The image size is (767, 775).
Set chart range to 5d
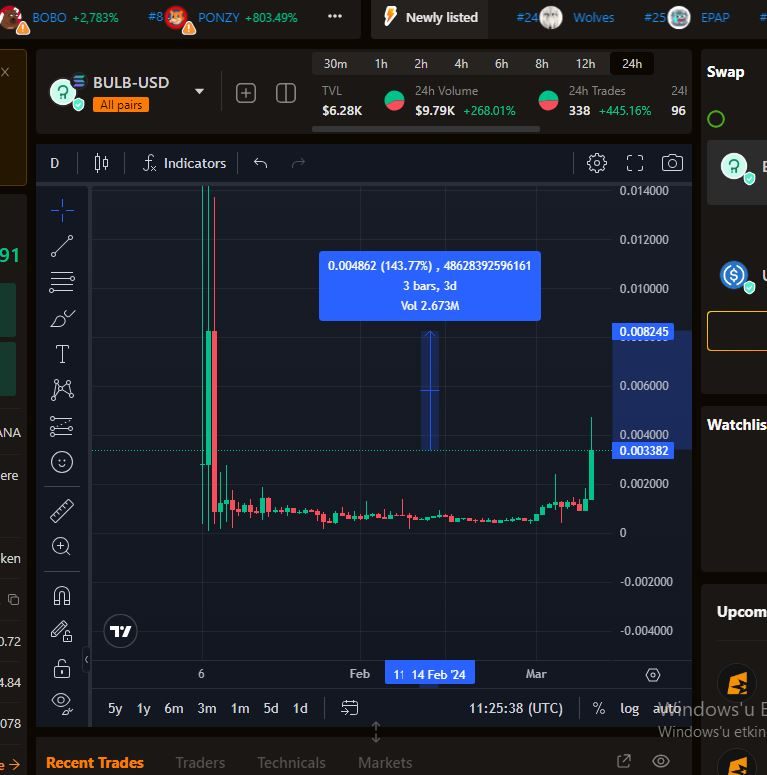coord(271,708)
